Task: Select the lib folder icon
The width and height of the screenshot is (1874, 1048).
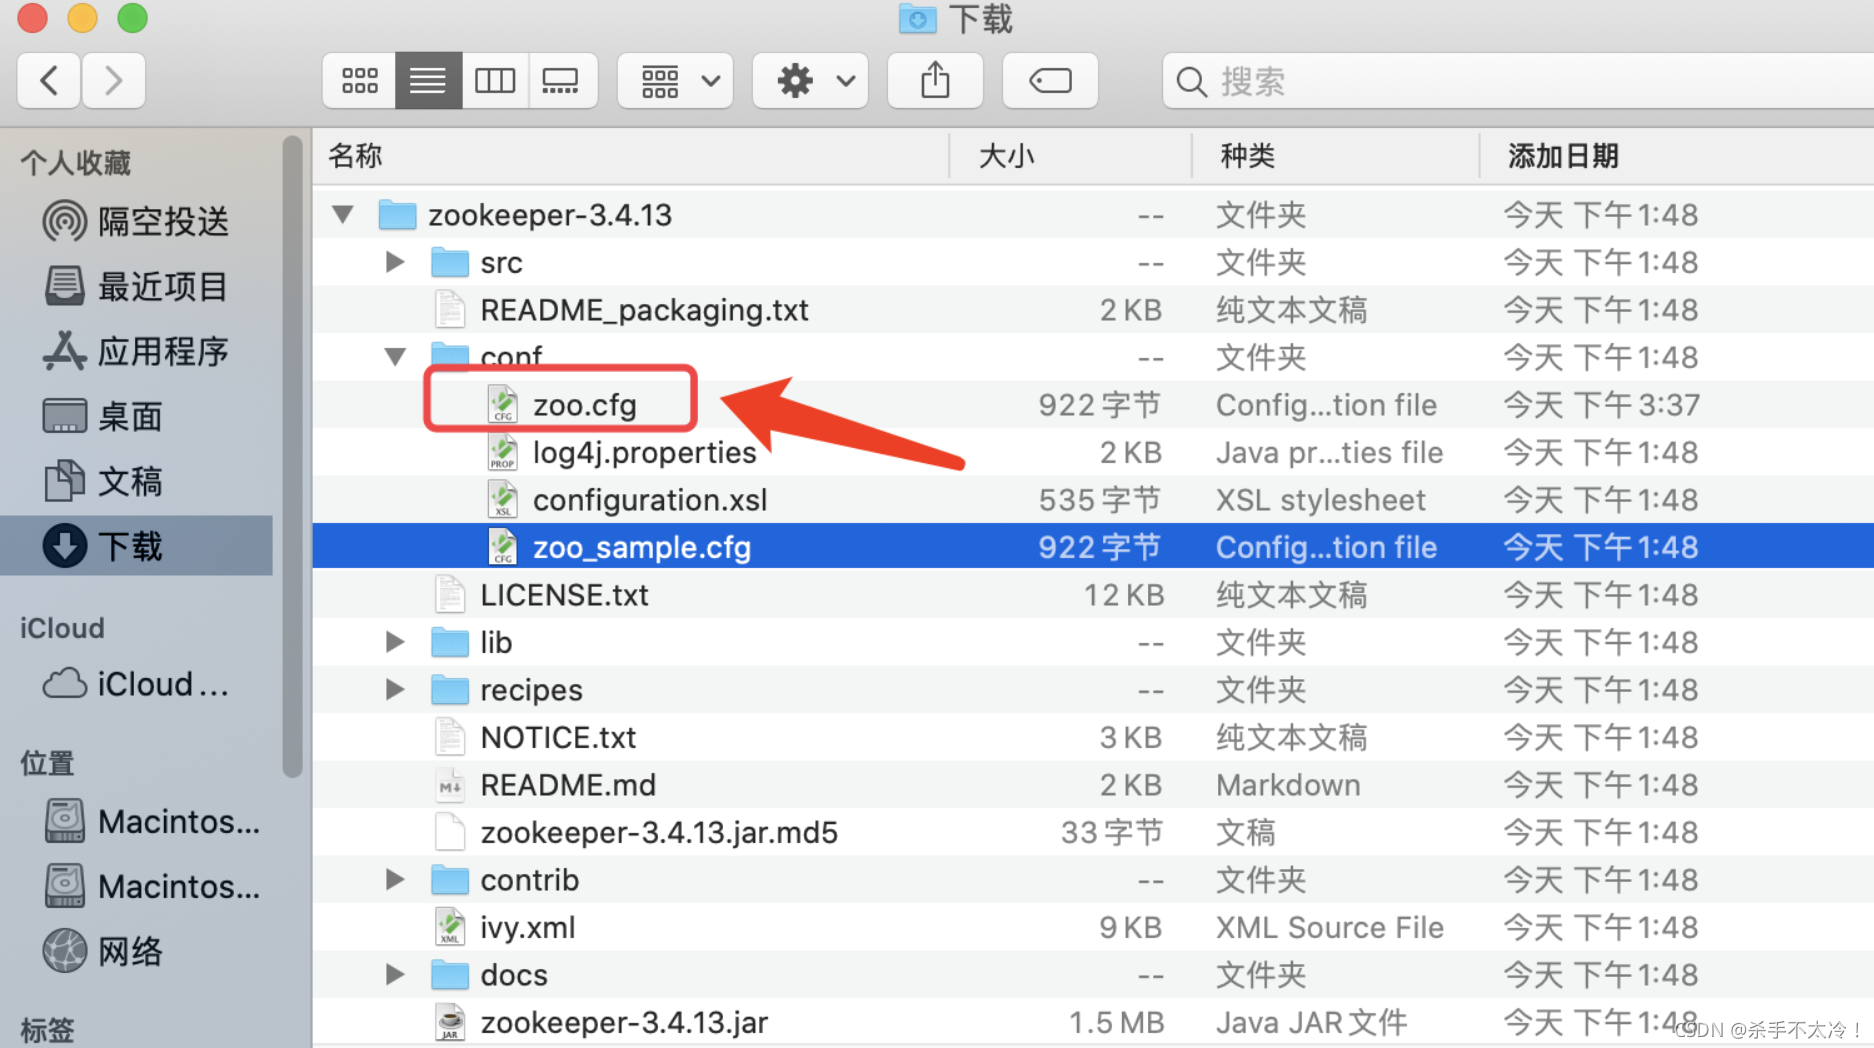Action: pos(449,642)
